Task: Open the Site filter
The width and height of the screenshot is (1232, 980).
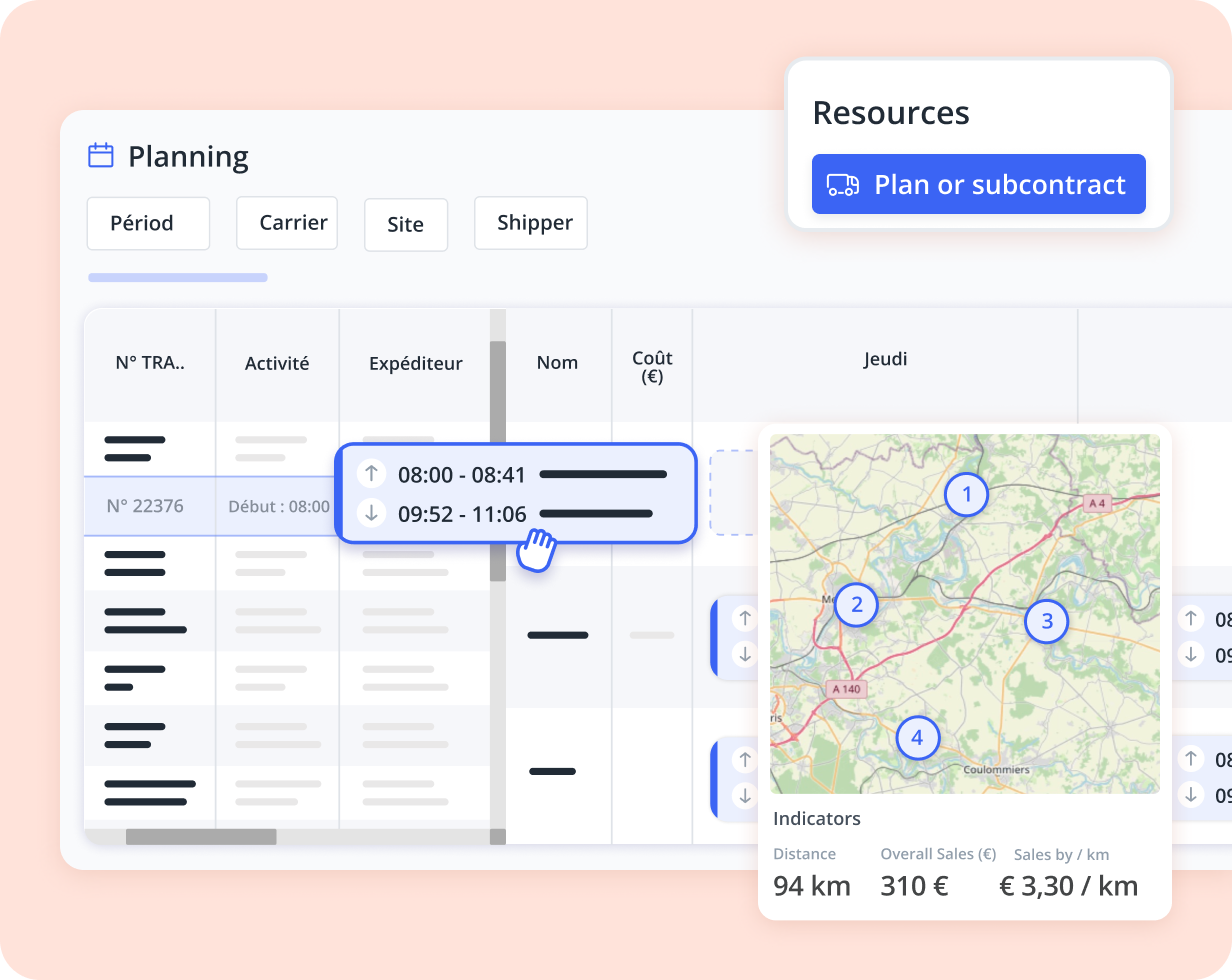Action: (406, 224)
